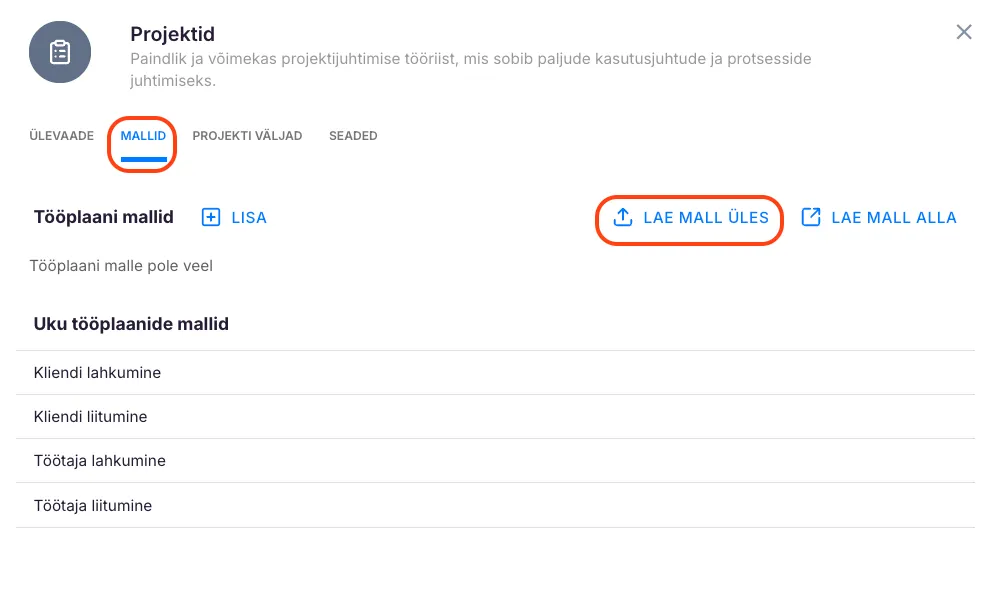The height and width of the screenshot is (615, 994).
Task: Click the Projektid title text
Action: tap(172, 35)
